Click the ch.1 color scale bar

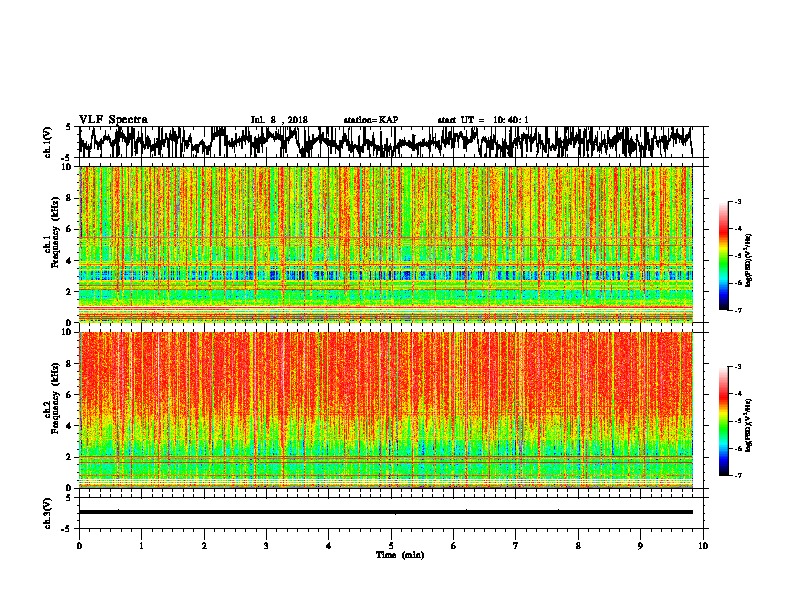pyautogui.click(x=723, y=256)
